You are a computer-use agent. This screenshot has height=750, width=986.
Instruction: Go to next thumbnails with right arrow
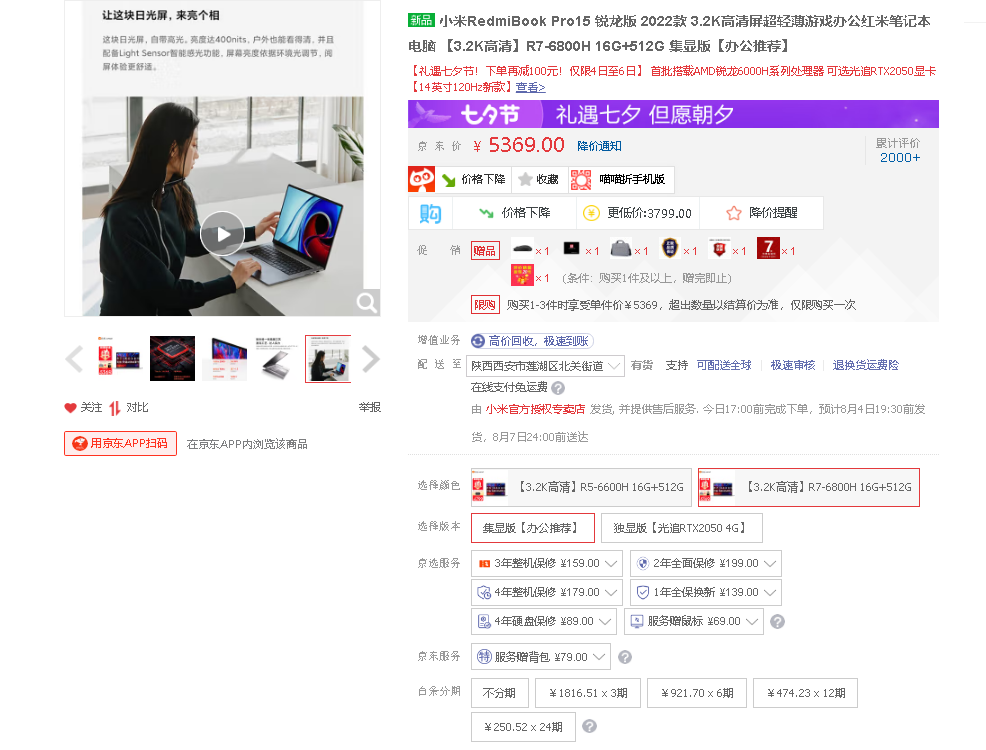tap(370, 359)
